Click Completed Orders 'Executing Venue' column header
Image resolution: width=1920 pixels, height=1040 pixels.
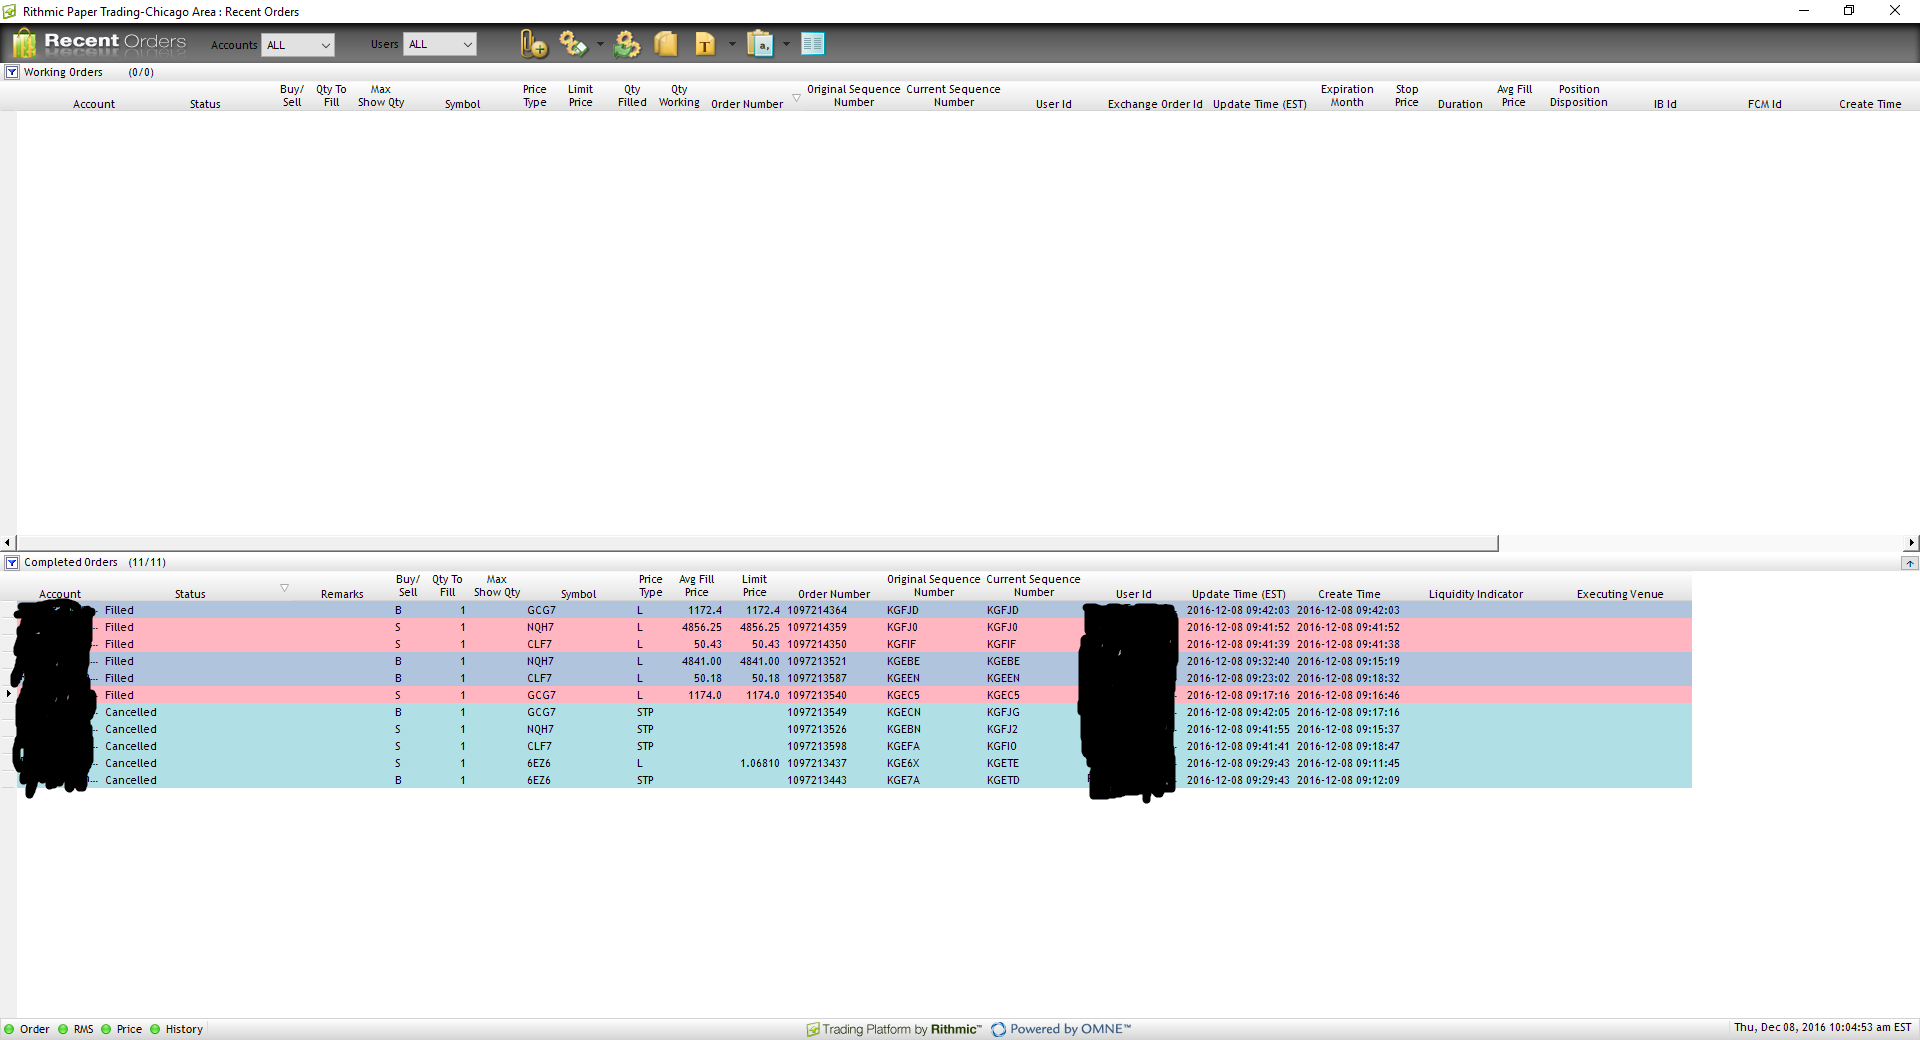1620,594
